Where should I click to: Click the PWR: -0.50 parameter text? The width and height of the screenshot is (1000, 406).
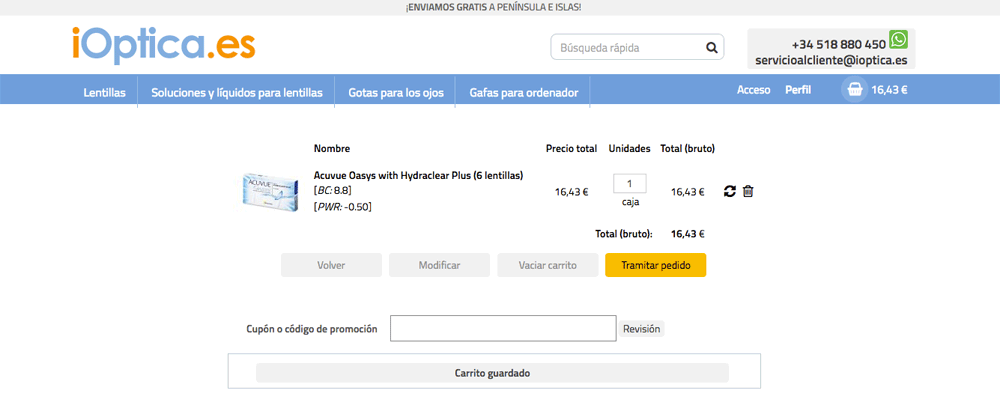(342, 207)
